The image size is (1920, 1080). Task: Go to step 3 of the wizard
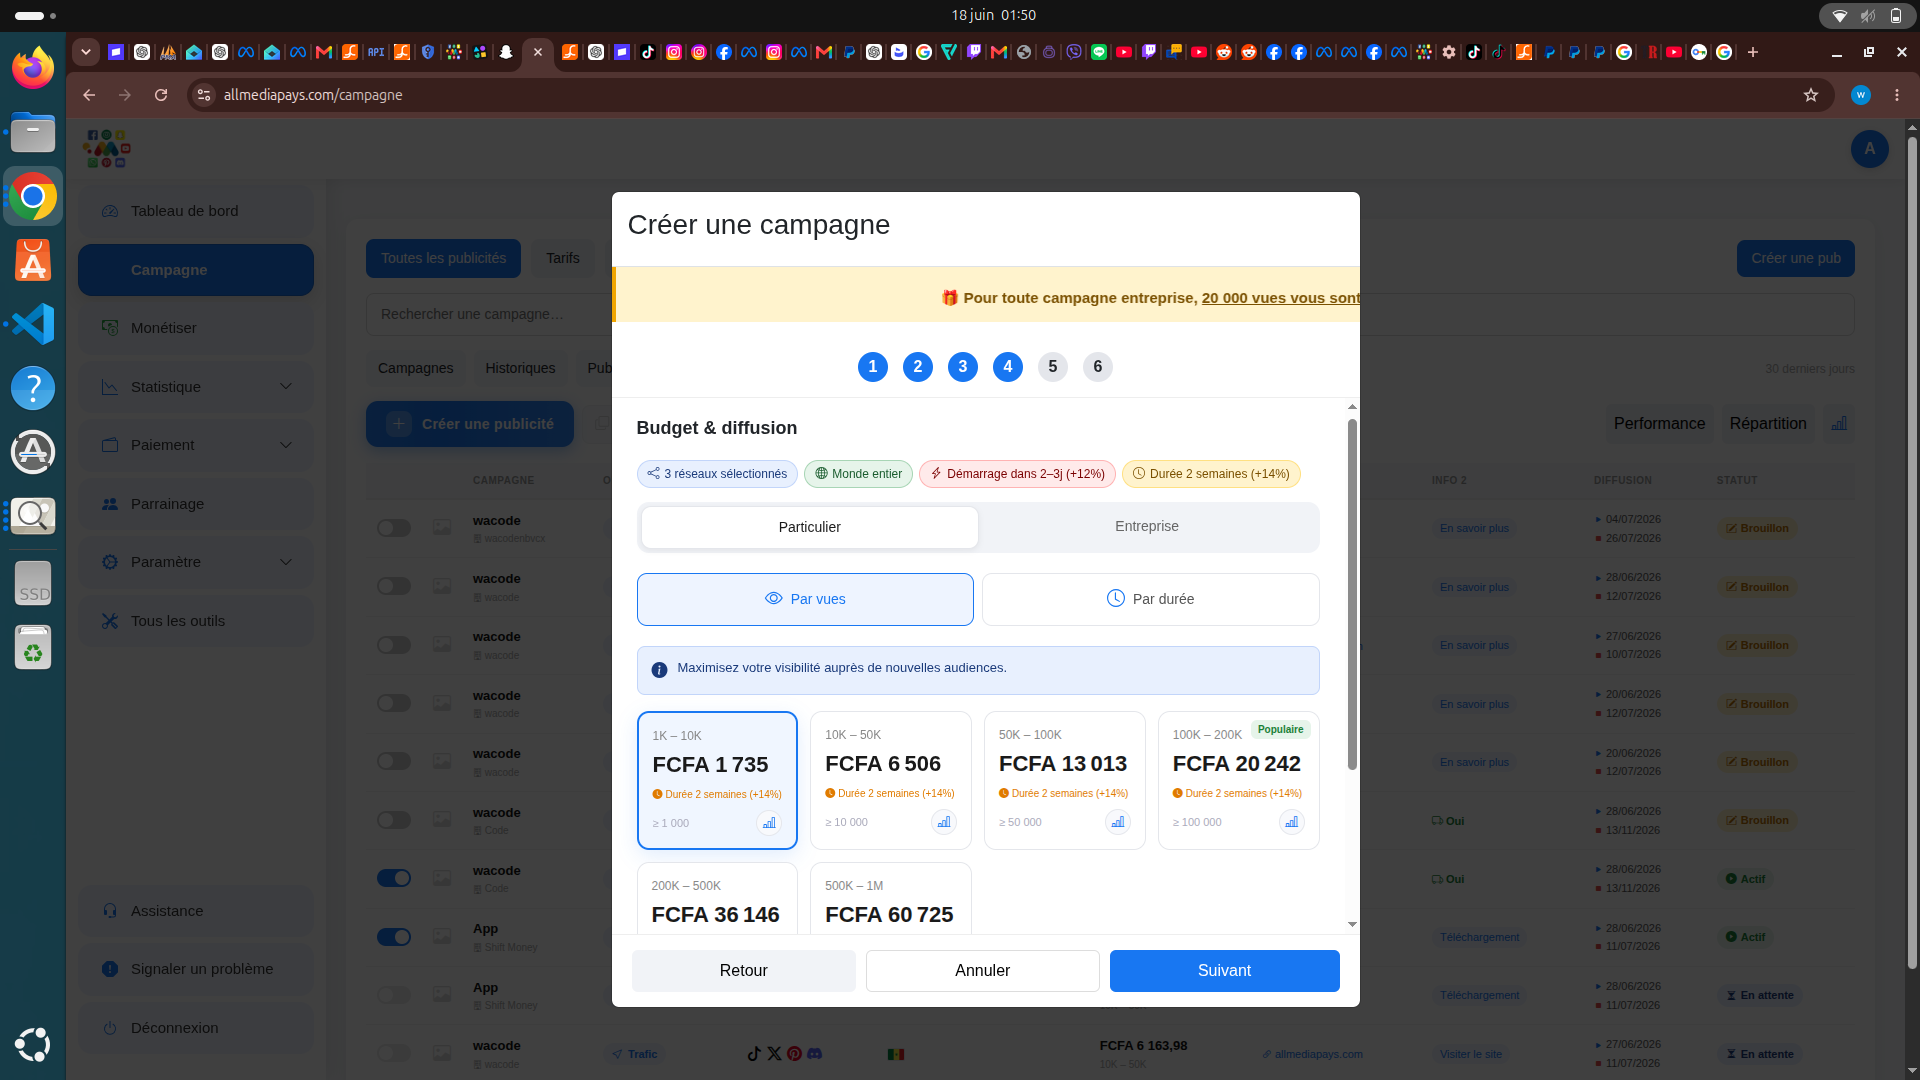pos(963,367)
